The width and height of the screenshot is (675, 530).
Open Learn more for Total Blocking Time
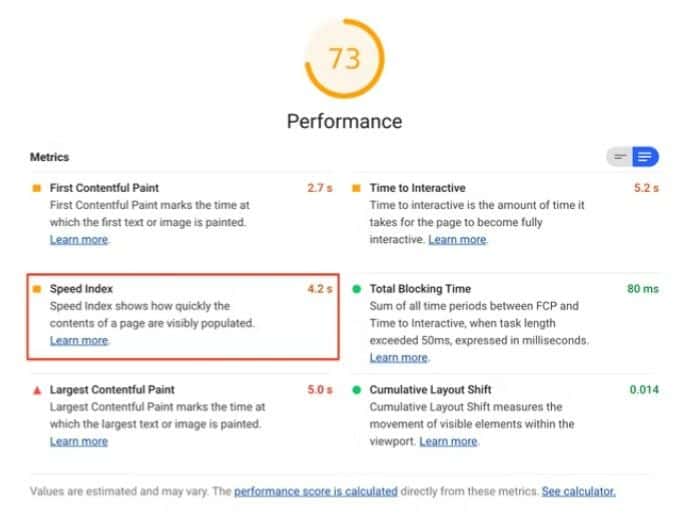[x=399, y=358]
